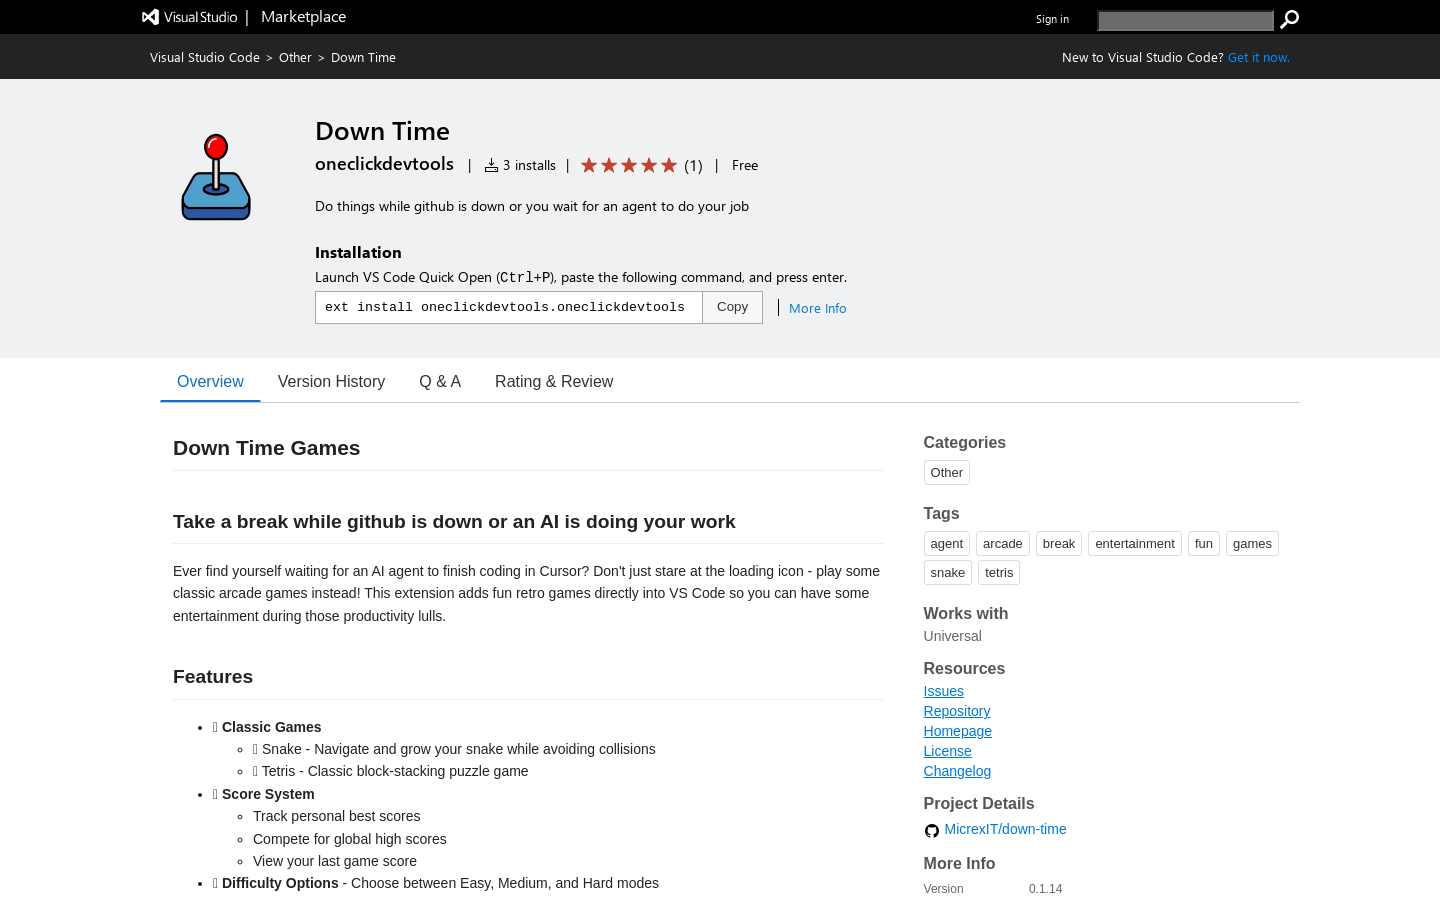Click the Visual Studio logo icon
Image resolution: width=1440 pixels, height=900 pixels.
(x=150, y=17)
